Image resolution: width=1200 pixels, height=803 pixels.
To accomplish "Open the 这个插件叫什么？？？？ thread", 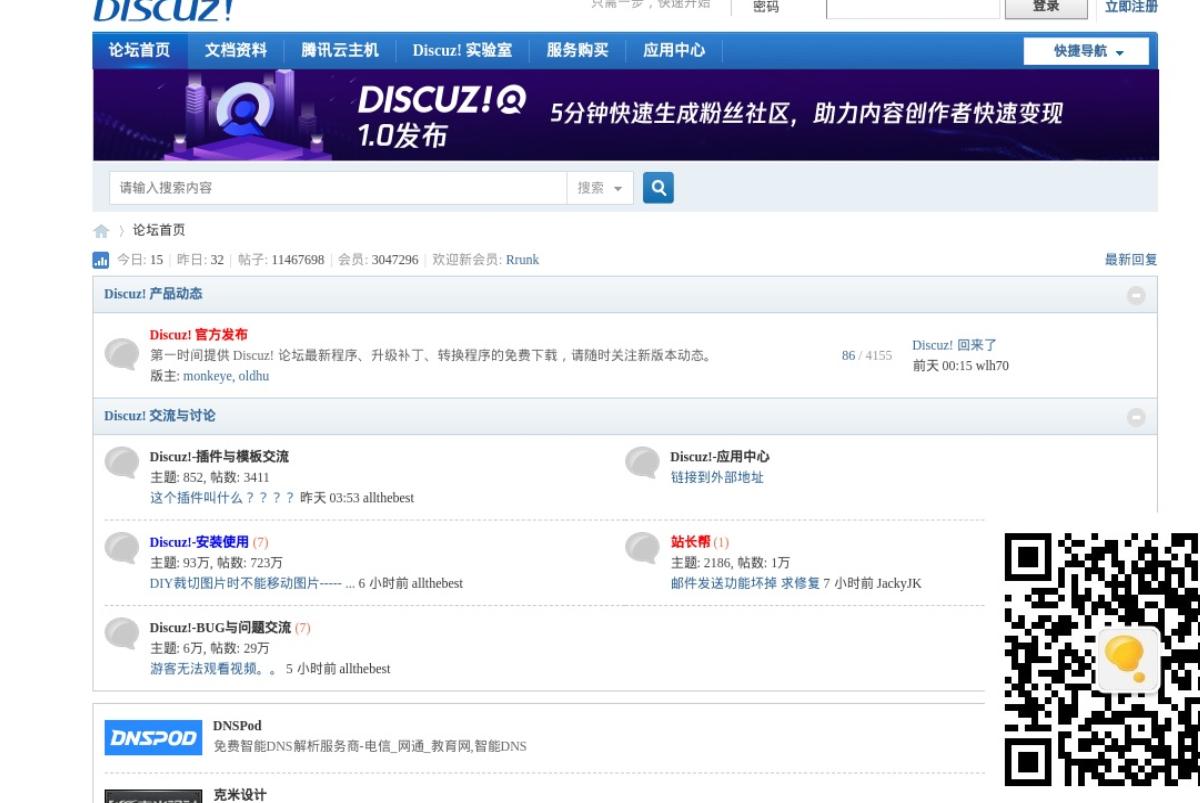I will [222, 498].
